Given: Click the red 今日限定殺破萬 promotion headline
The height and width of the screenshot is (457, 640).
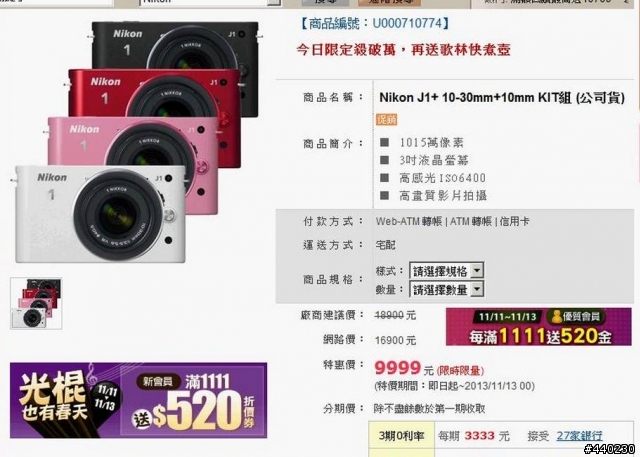Looking at the screenshot, I should point(403,50).
